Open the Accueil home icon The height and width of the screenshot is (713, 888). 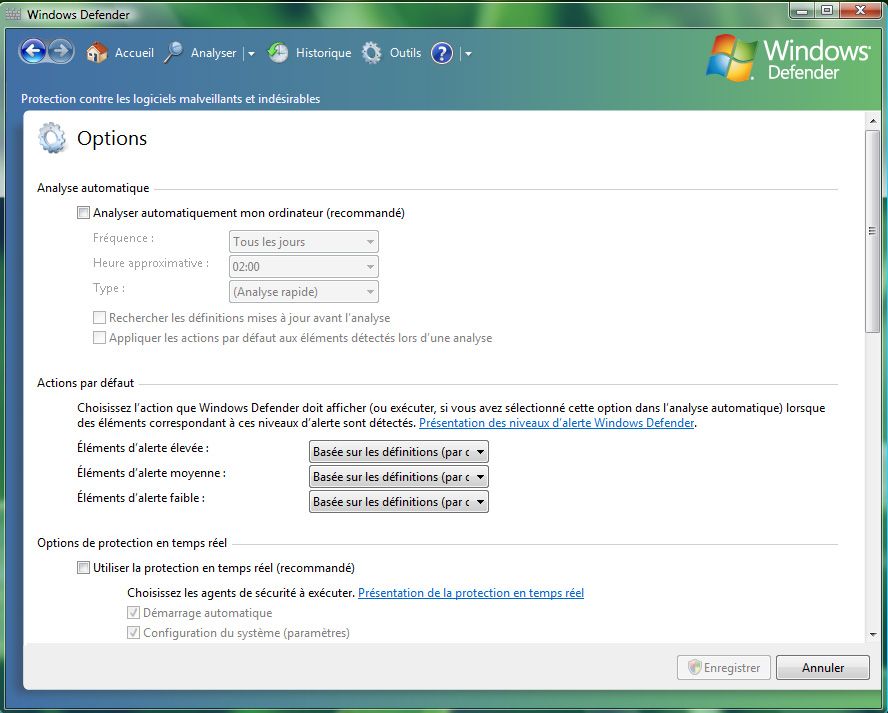pos(97,53)
